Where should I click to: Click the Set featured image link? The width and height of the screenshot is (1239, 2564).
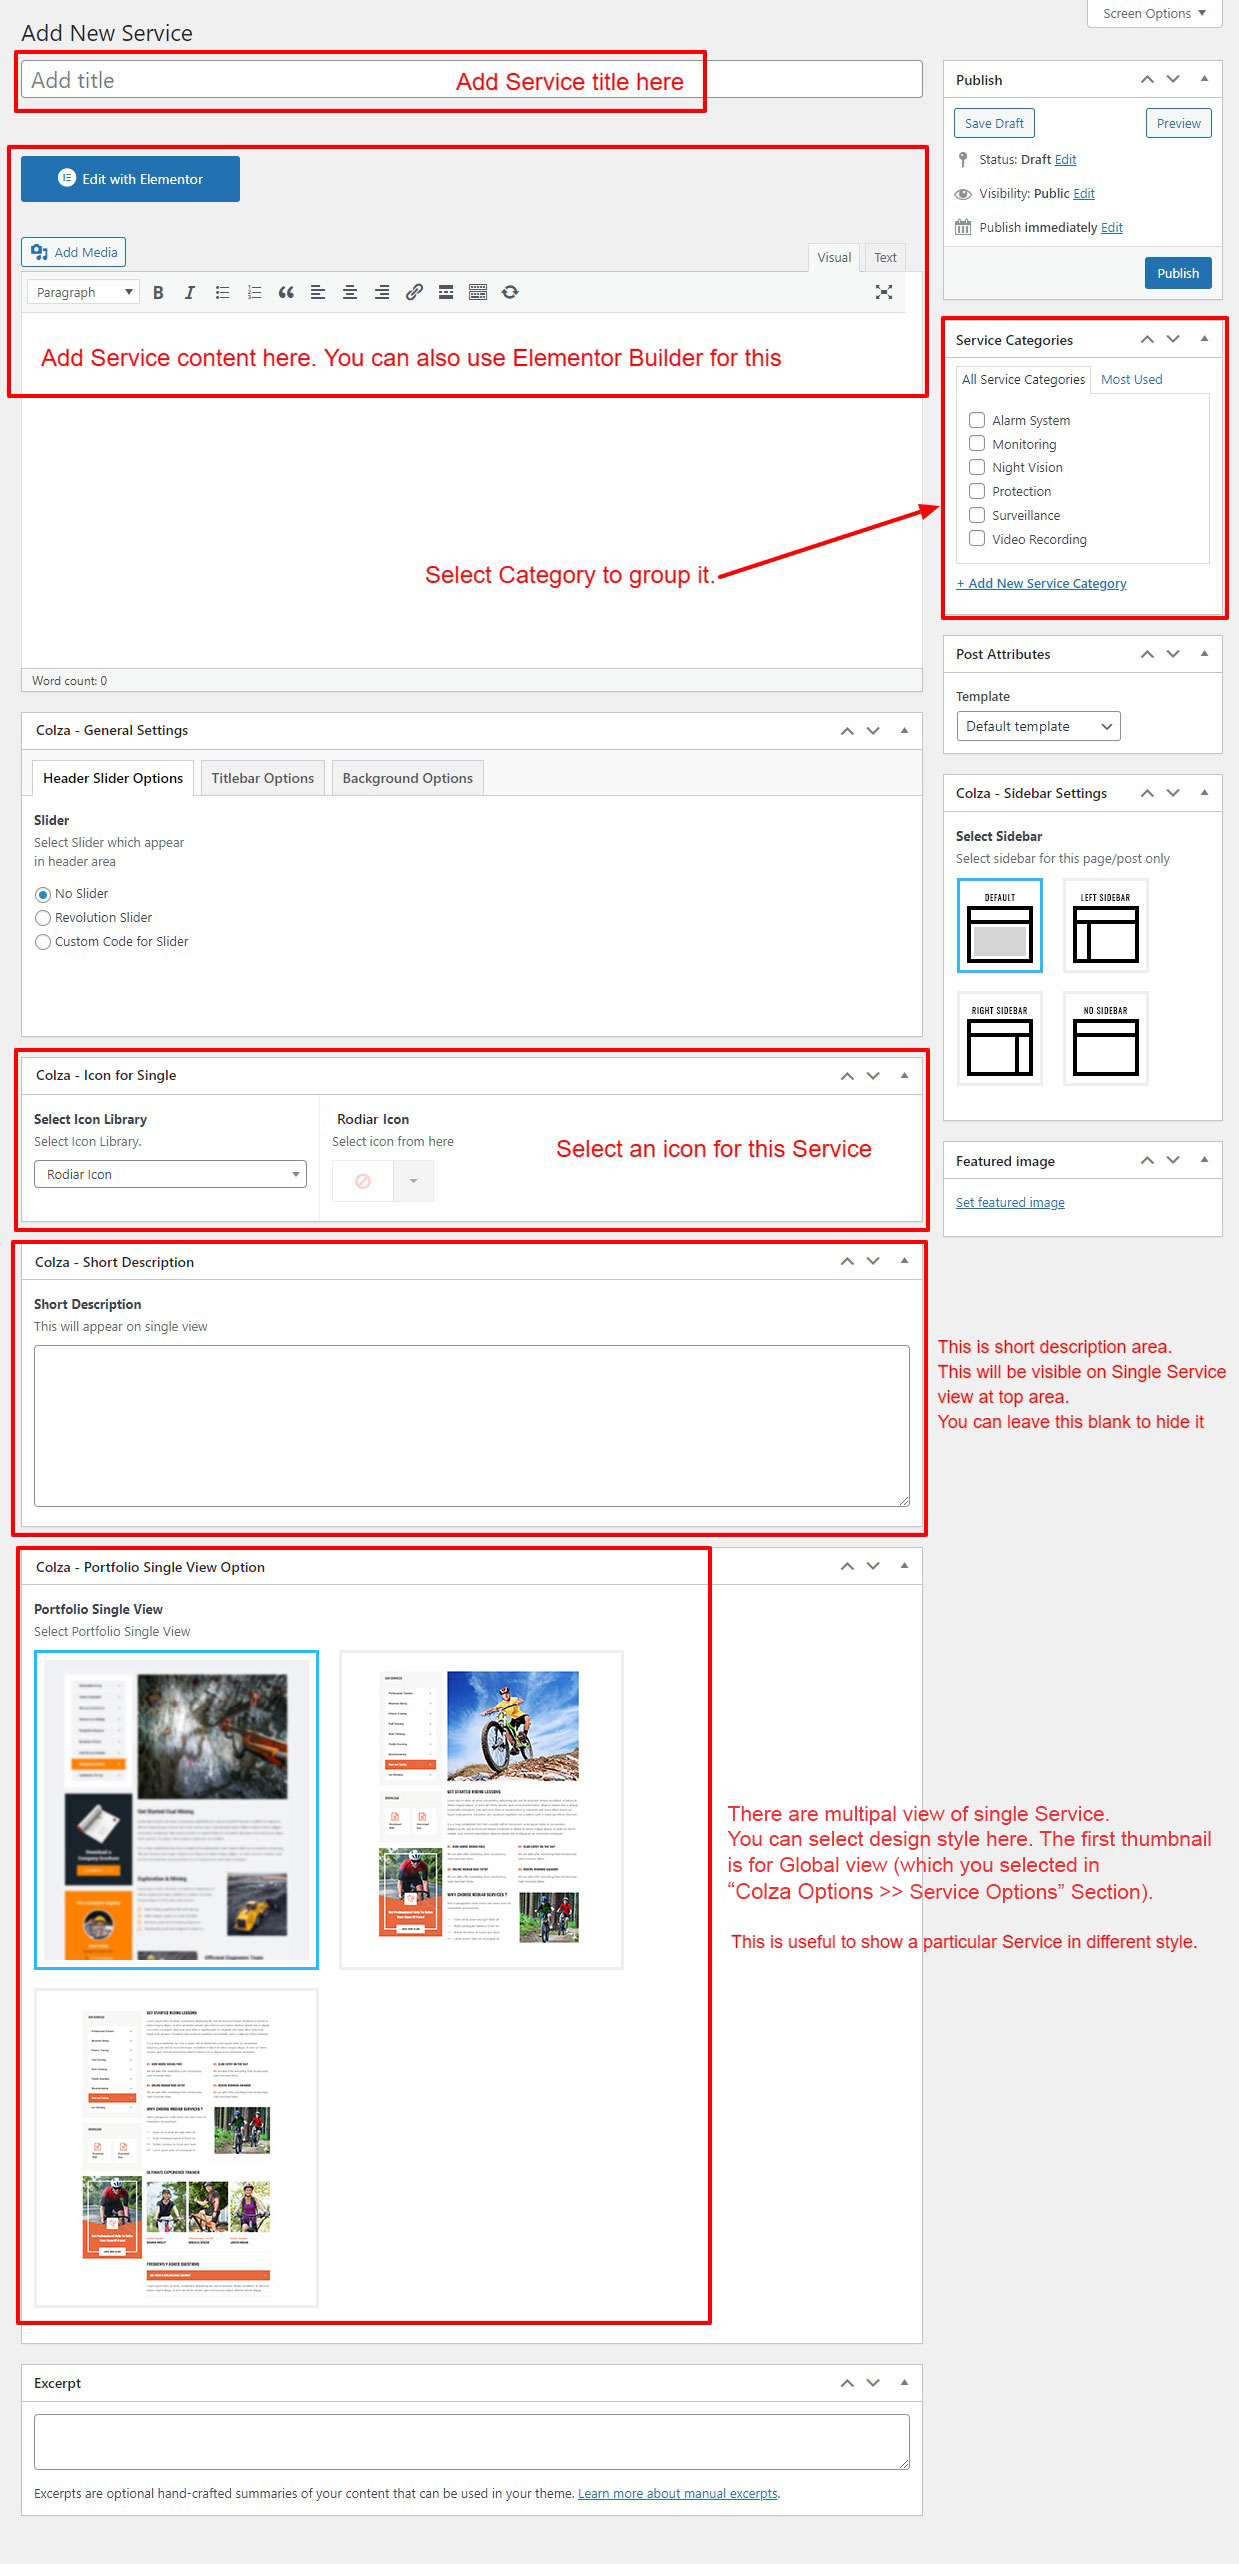(1010, 1202)
